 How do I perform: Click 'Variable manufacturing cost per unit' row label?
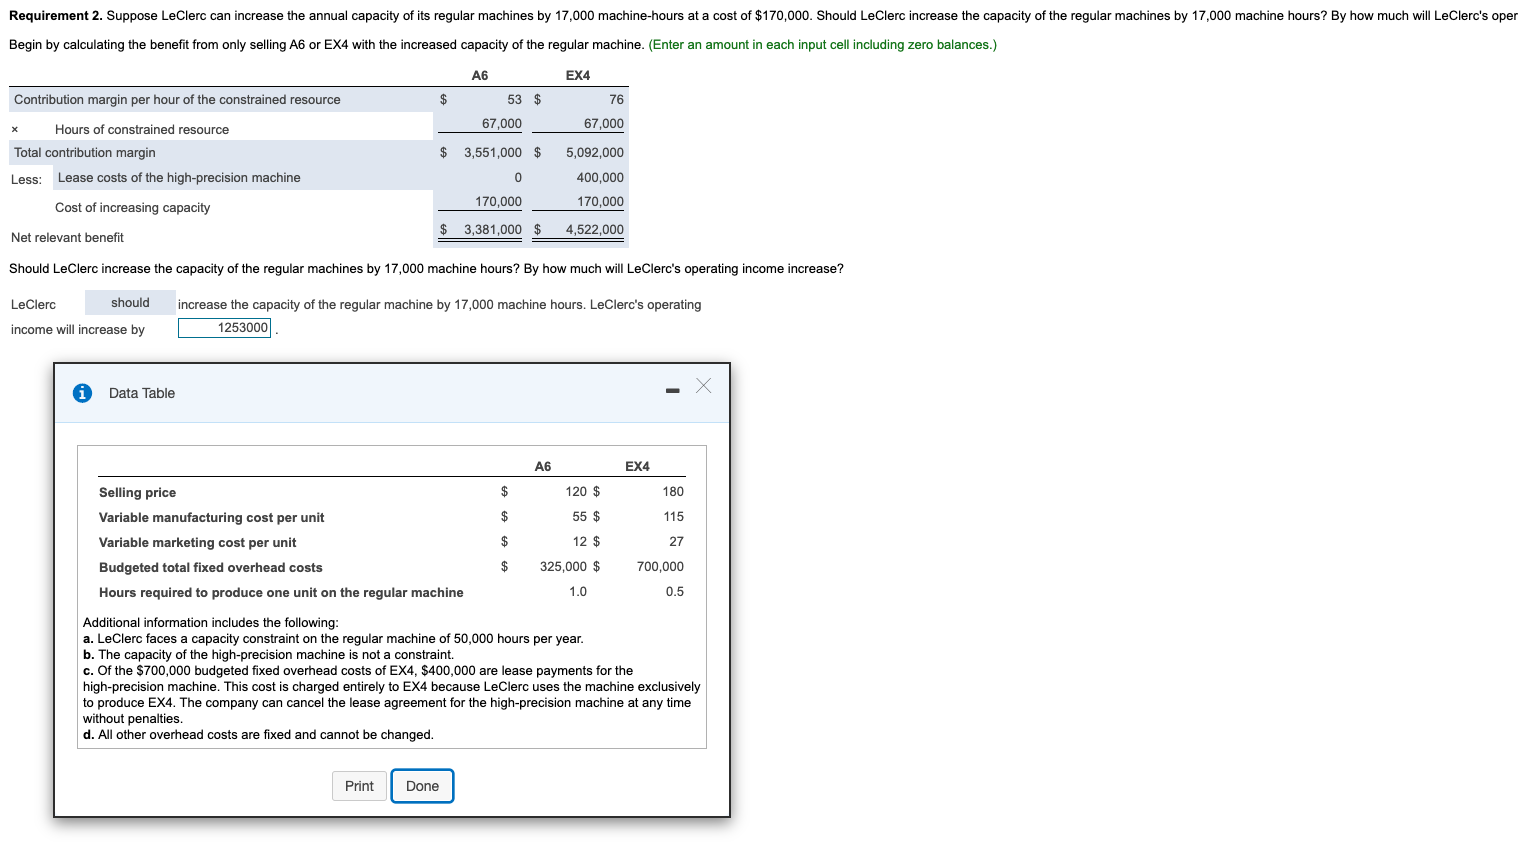pos(211,517)
